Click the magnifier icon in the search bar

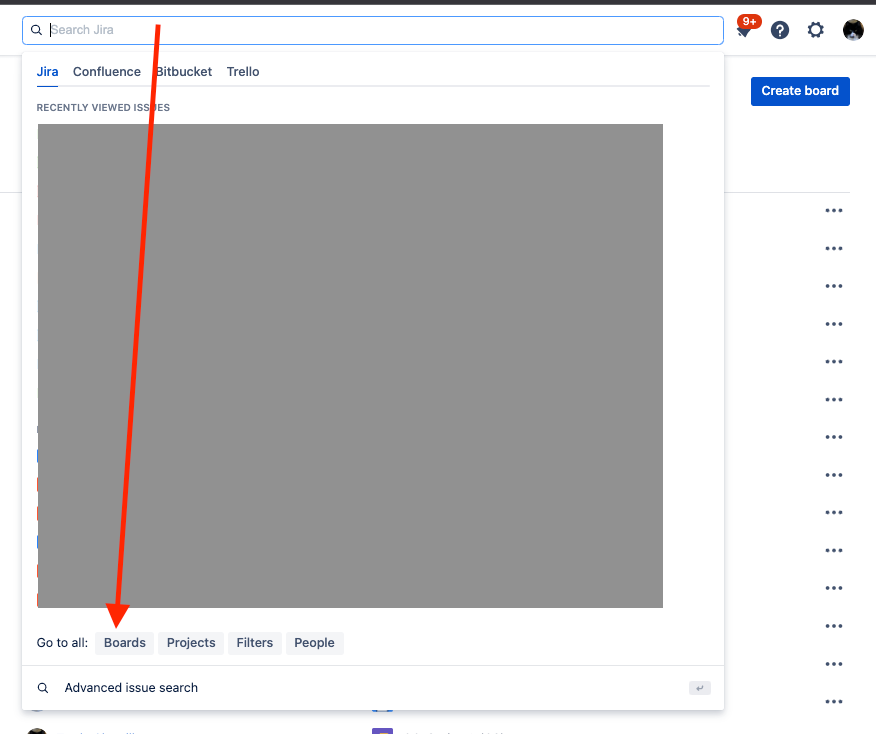tap(37, 30)
